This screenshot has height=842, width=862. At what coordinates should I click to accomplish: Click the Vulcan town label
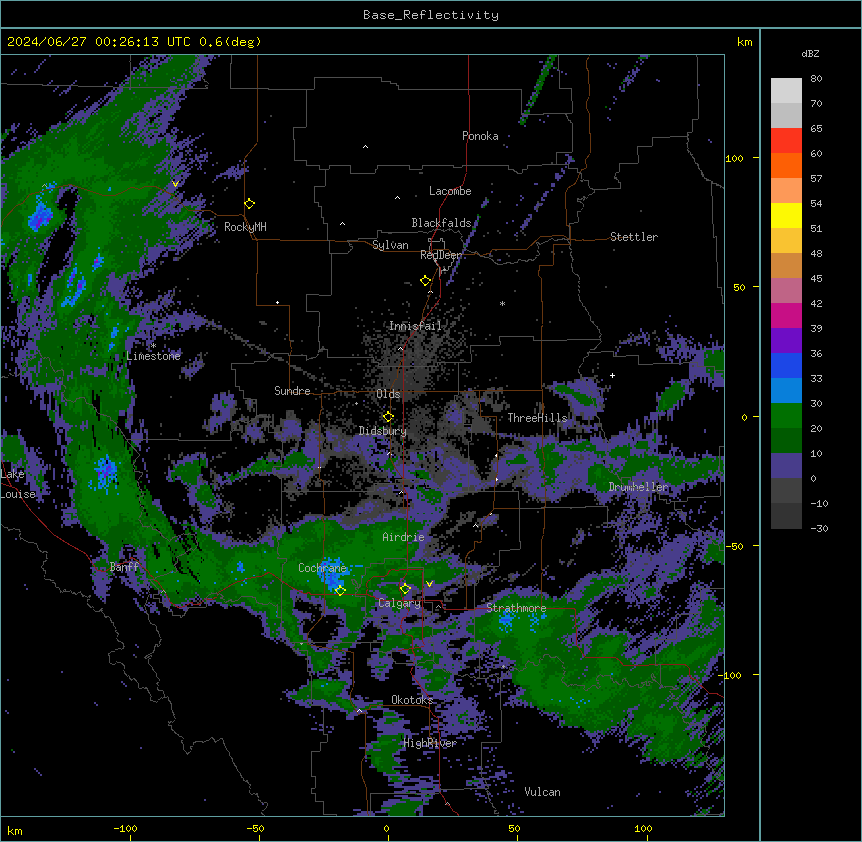[x=542, y=792]
